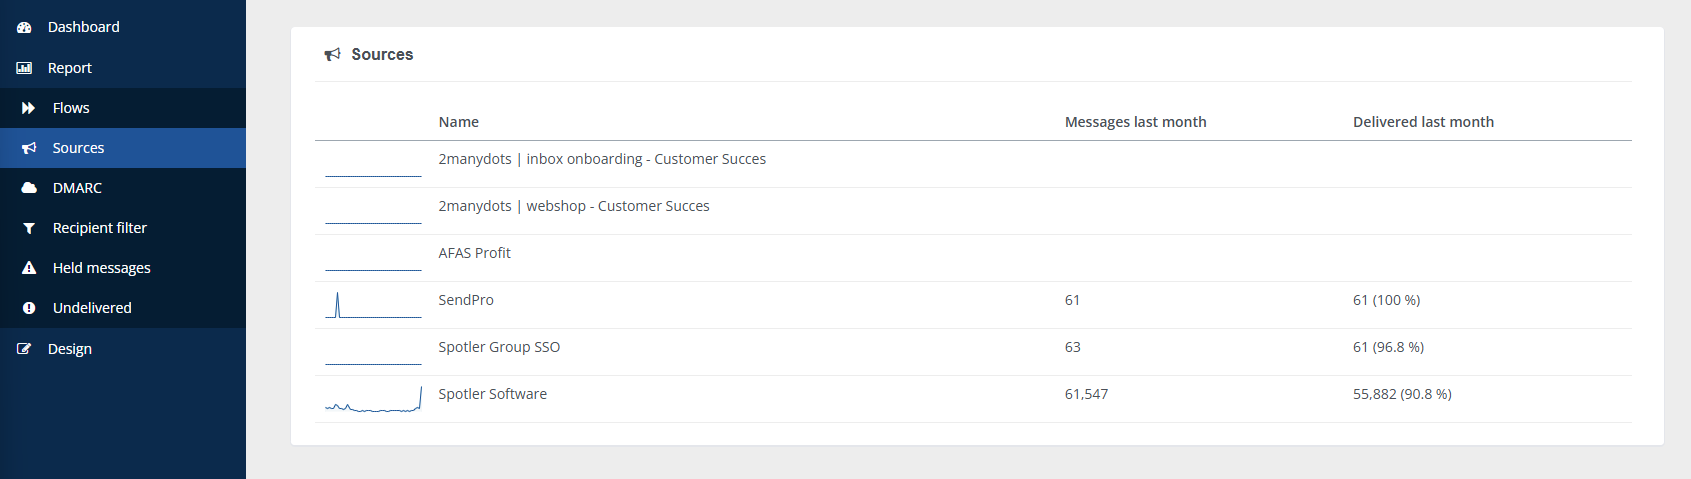Screen dimensions: 1691x479
Task: Open the Recipient filter menu item
Action: point(99,228)
